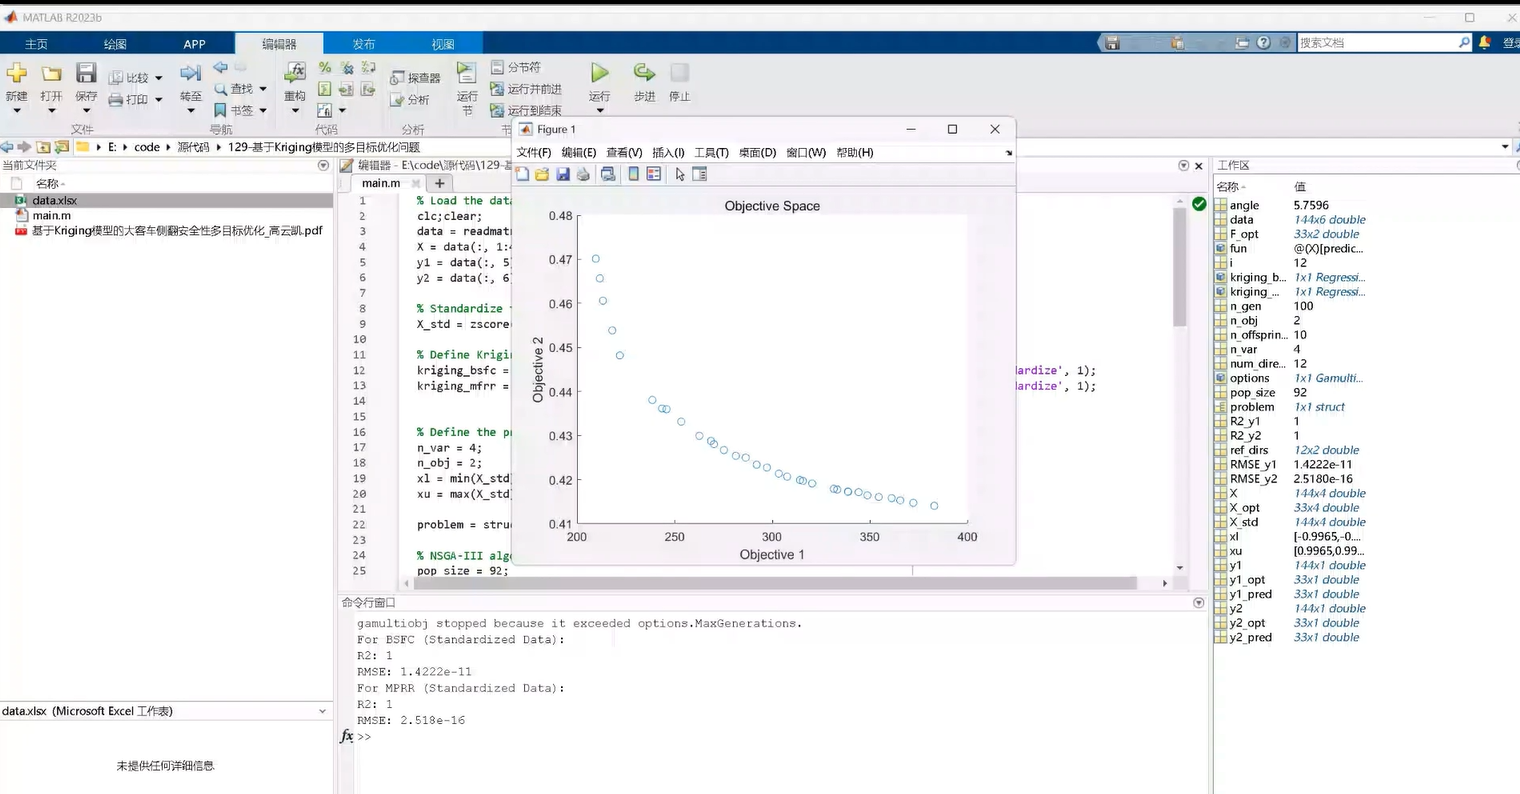
Task: Click Print Figure icon in Figure toolbar
Action: (x=583, y=174)
